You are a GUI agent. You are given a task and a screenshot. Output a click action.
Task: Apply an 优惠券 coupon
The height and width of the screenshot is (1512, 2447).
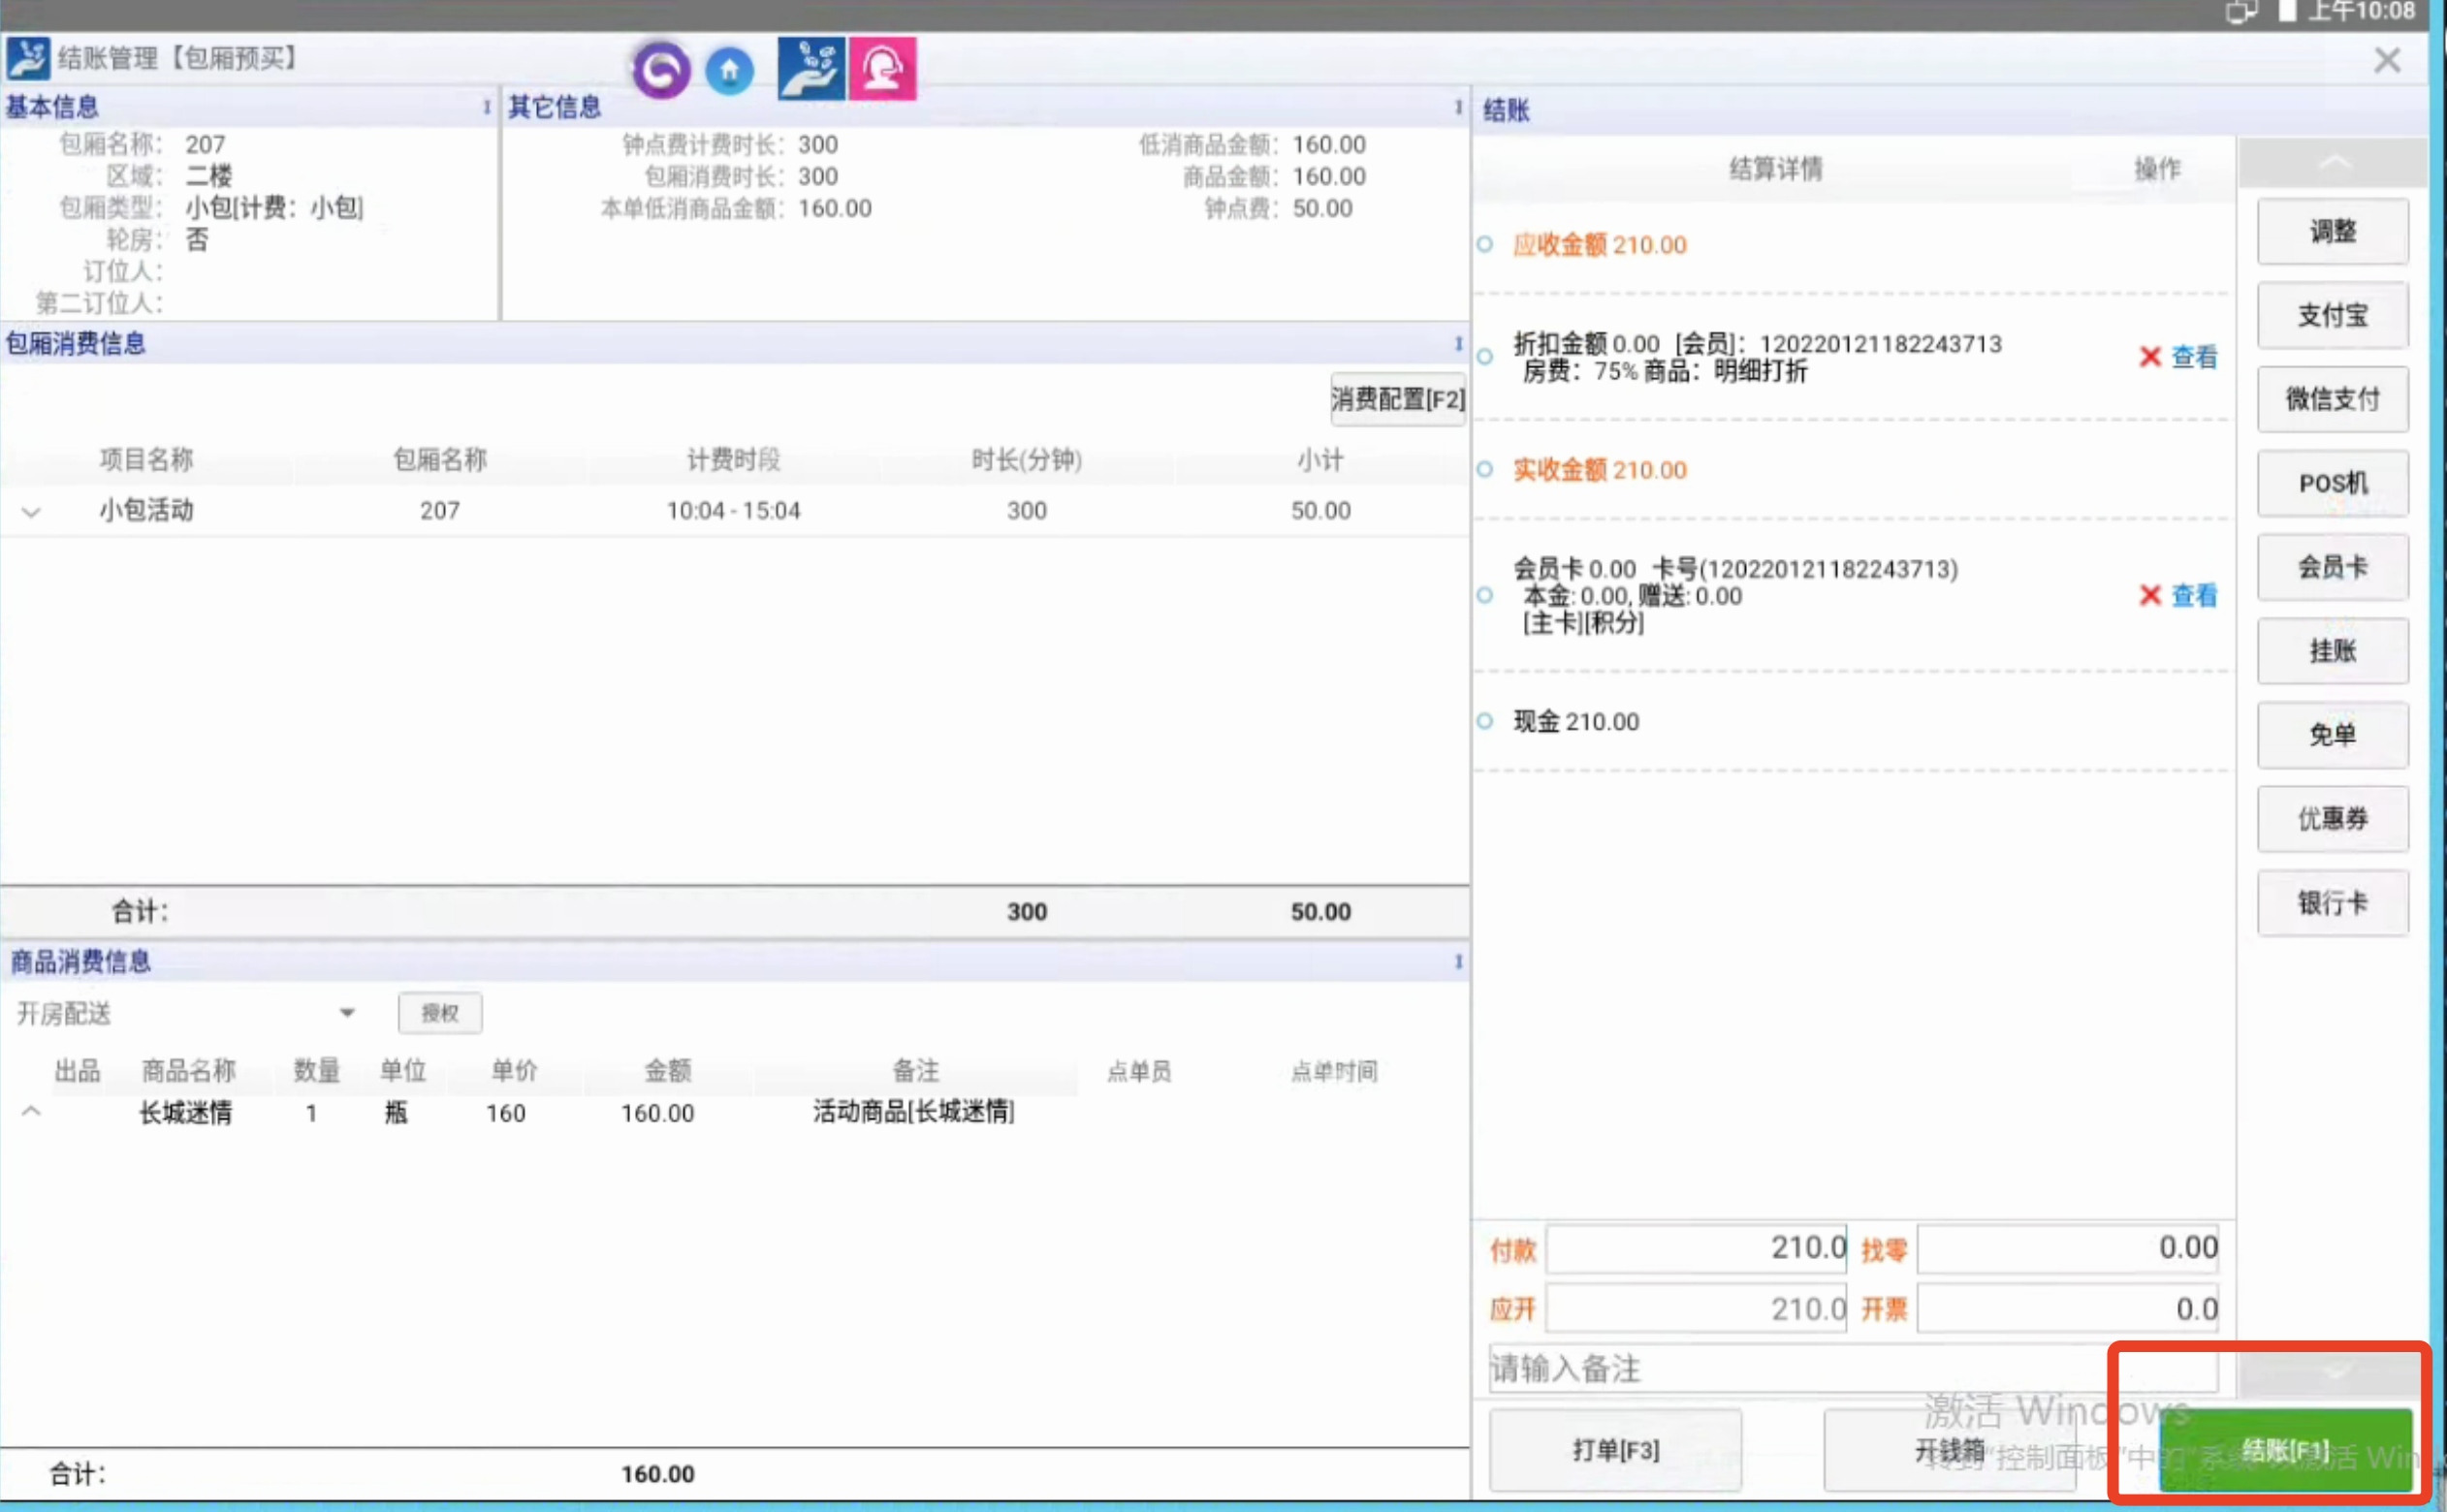2332,820
